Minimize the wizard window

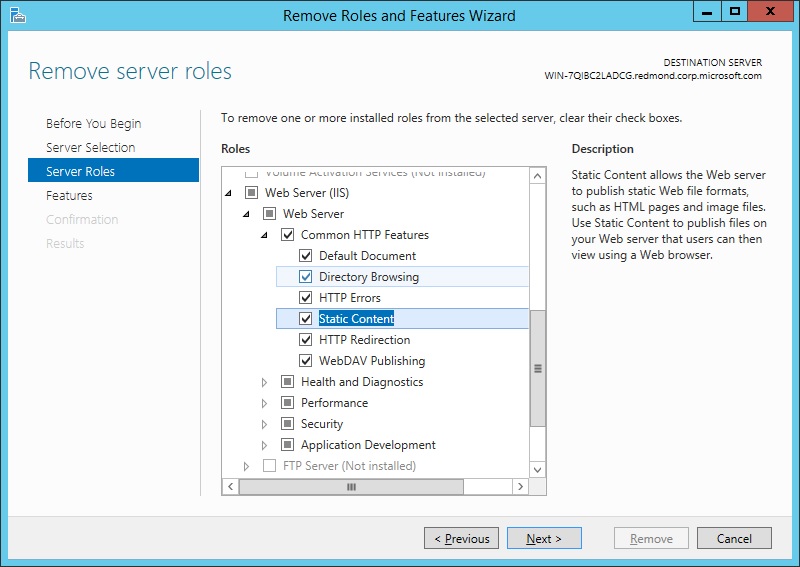coord(707,11)
